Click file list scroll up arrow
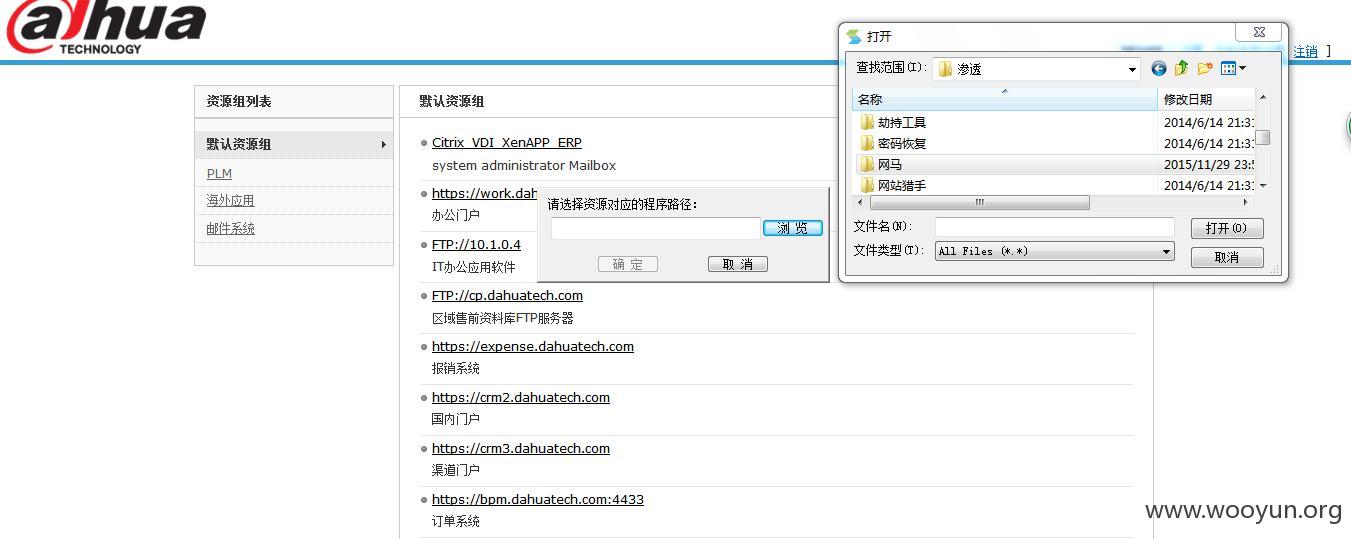This screenshot has height=539, width=1351. 1263,97
